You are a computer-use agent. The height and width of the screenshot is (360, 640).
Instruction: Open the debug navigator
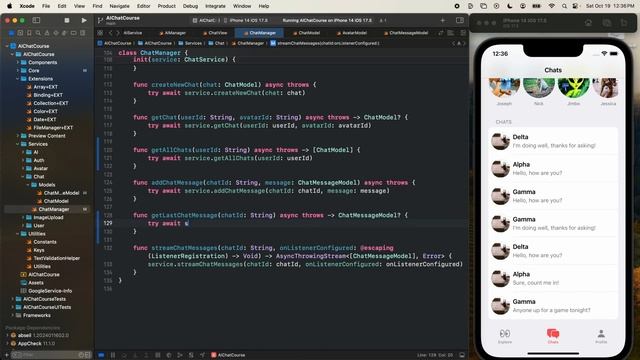point(64,33)
